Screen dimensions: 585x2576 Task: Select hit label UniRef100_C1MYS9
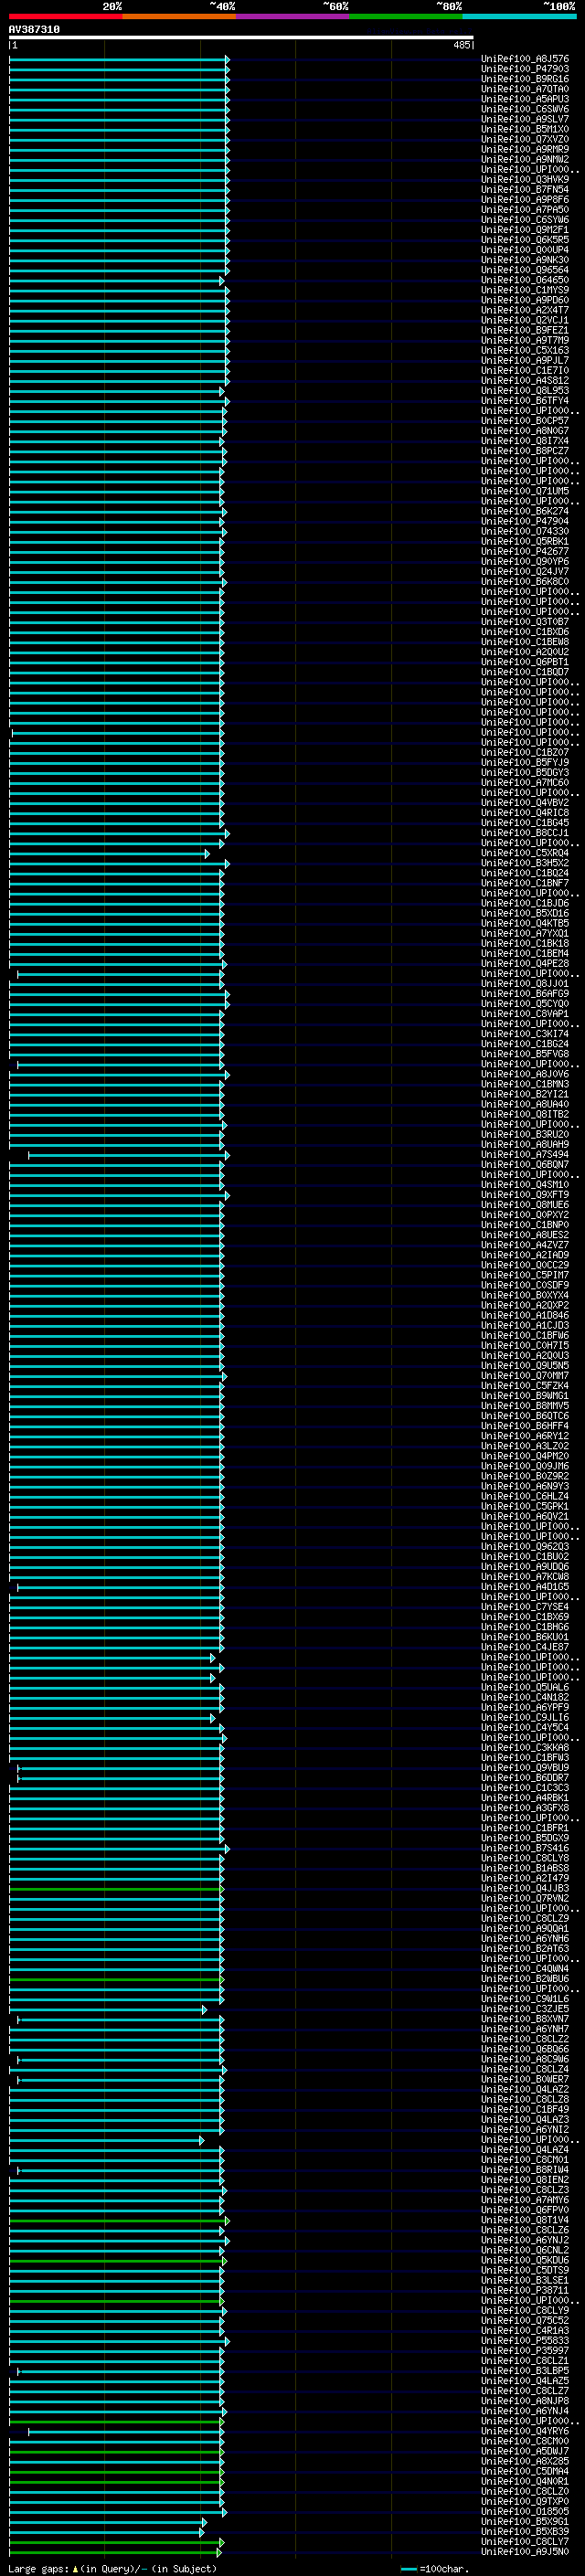[x=525, y=290]
